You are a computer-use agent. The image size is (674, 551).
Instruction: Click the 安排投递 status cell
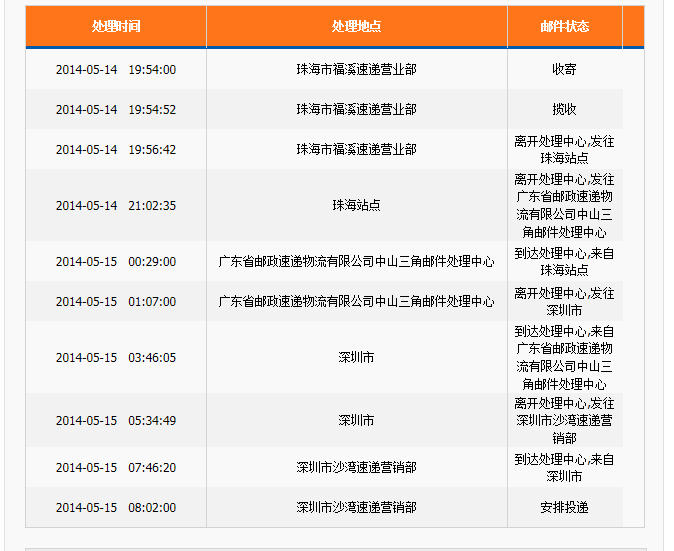564,508
